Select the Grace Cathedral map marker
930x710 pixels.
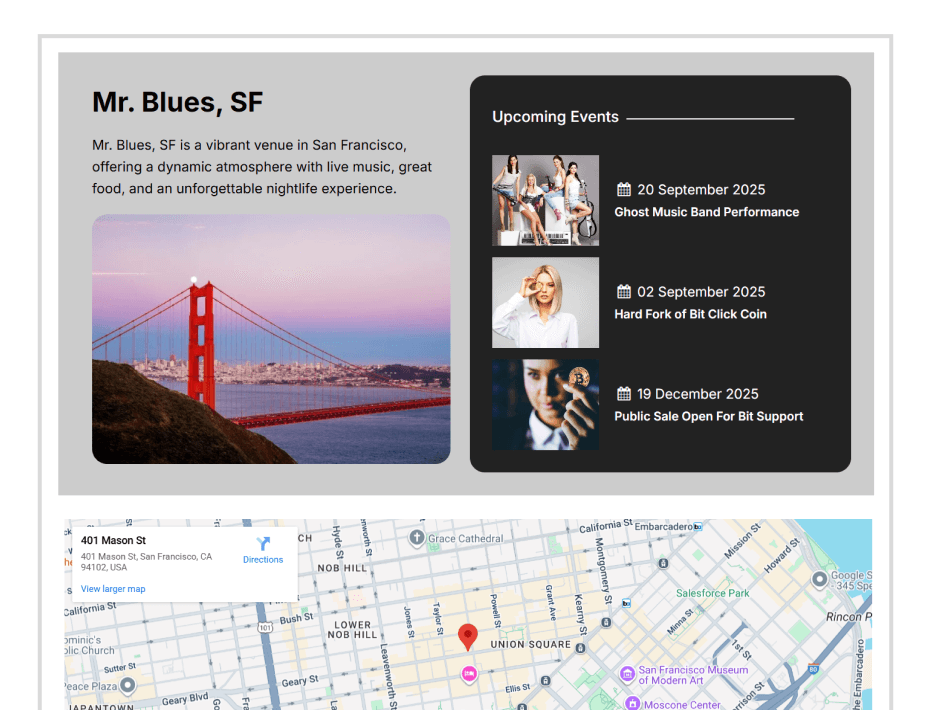[416, 539]
